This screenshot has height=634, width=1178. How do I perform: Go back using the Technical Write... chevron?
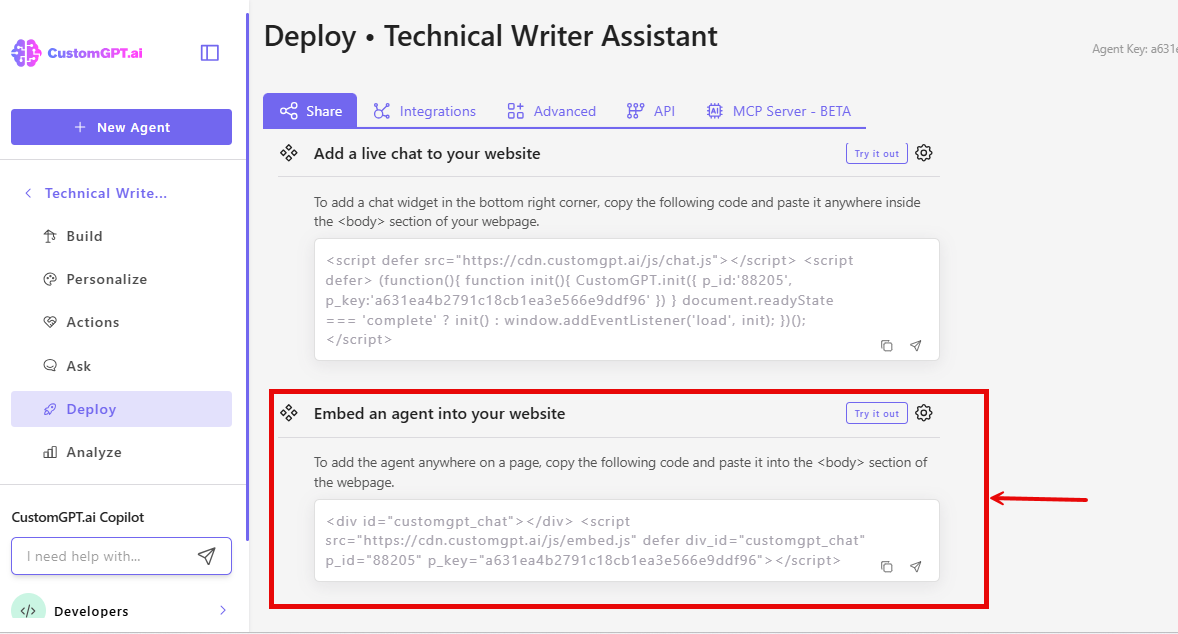point(28,193)
